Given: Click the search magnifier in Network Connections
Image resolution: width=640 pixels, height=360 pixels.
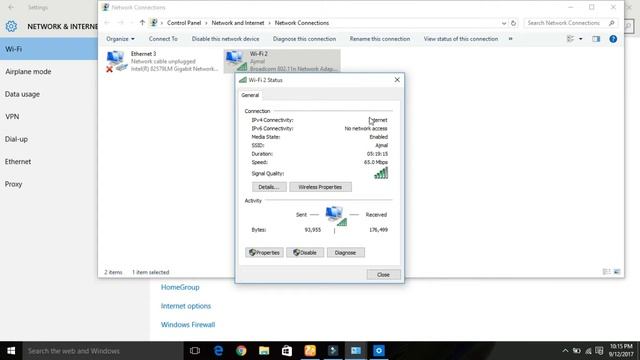Looking at the screenshot, I should [x=611, y=23].
